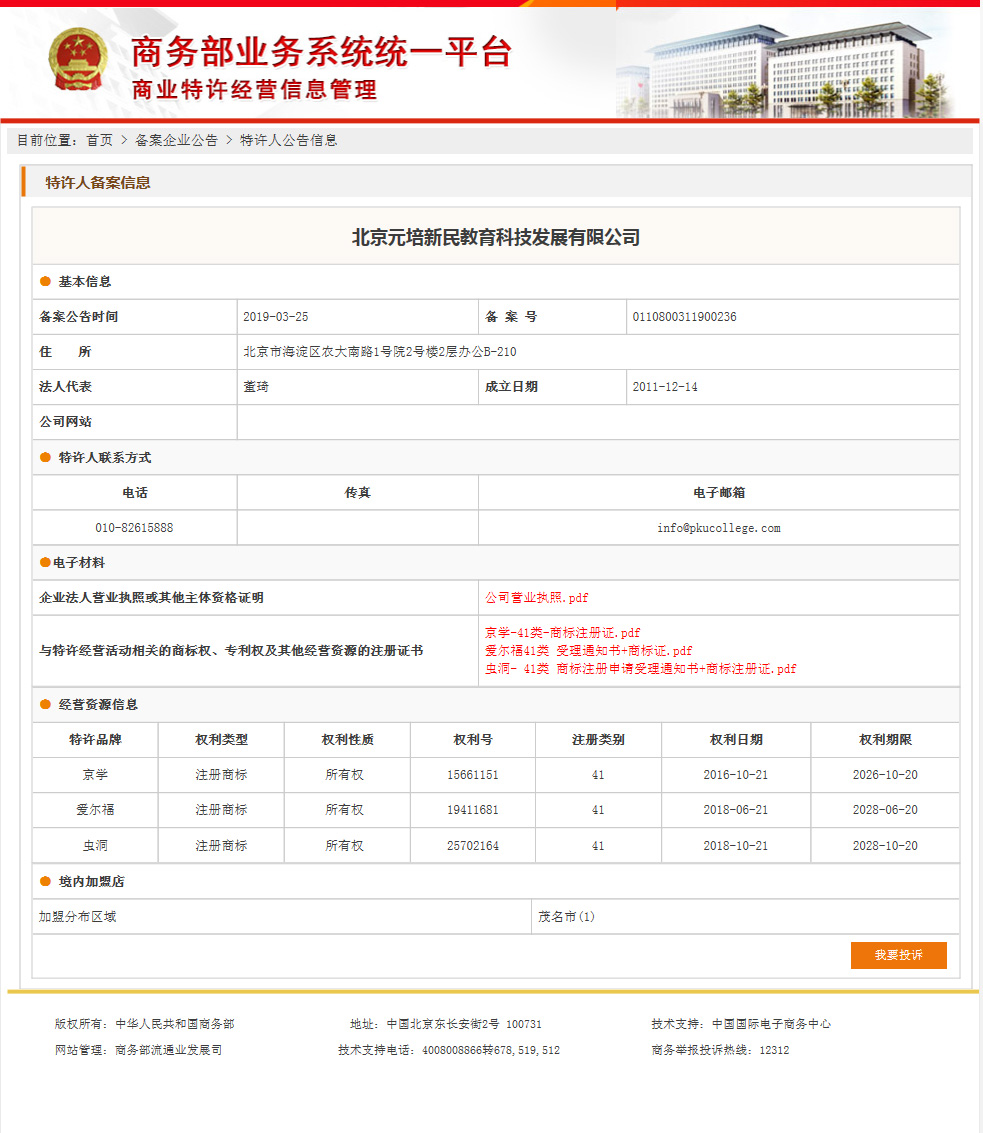Image resolution: width=983 pixels, height=1133 pixels.
Task: Click rights date 2016-10-21
Action: (x=736, y=775)
